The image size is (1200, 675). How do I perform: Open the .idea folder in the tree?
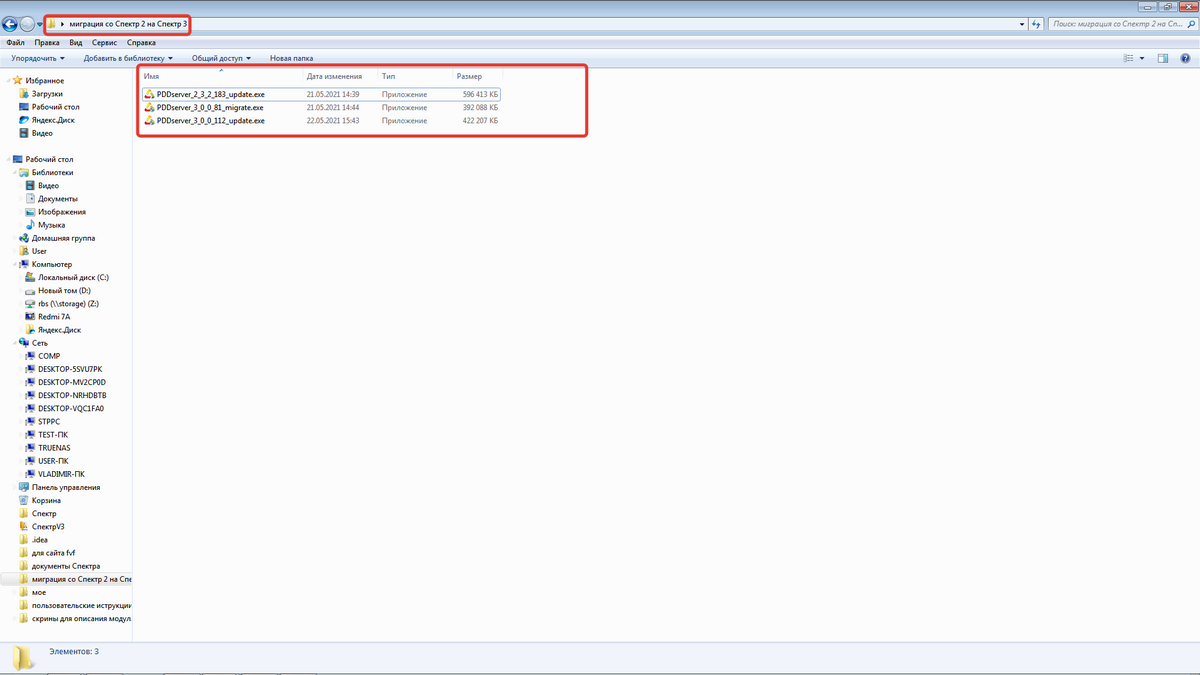39,539
